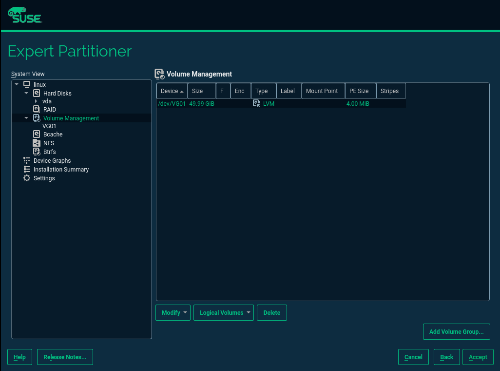This screenshot has height=371, width=500.
Task: Click the Btrfs icon in tree
Action: point(37,152)
